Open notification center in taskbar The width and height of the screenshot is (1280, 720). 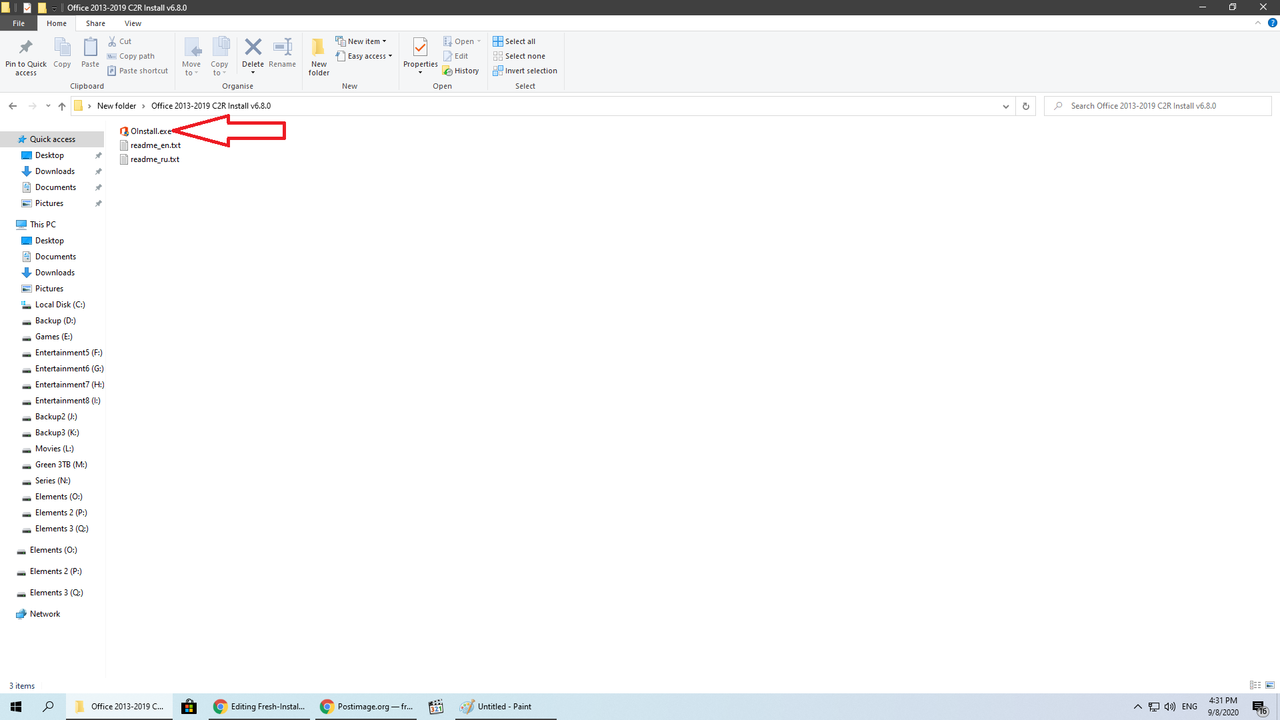tap(1260, 706)
